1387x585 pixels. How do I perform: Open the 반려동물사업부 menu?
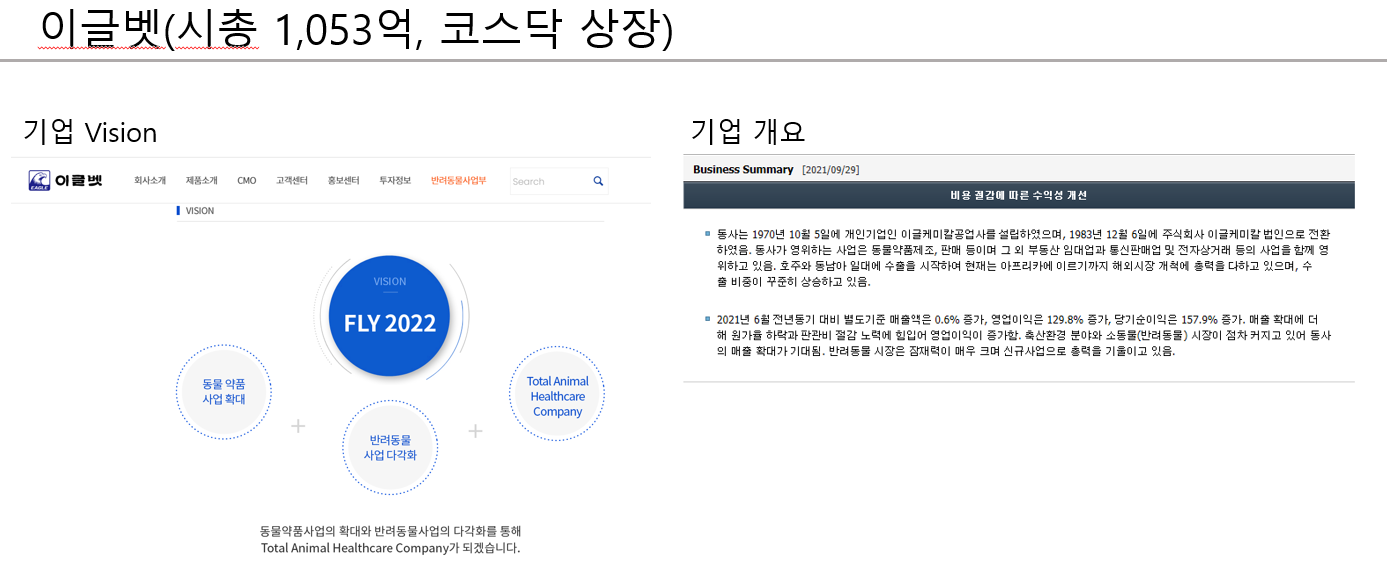458,181
